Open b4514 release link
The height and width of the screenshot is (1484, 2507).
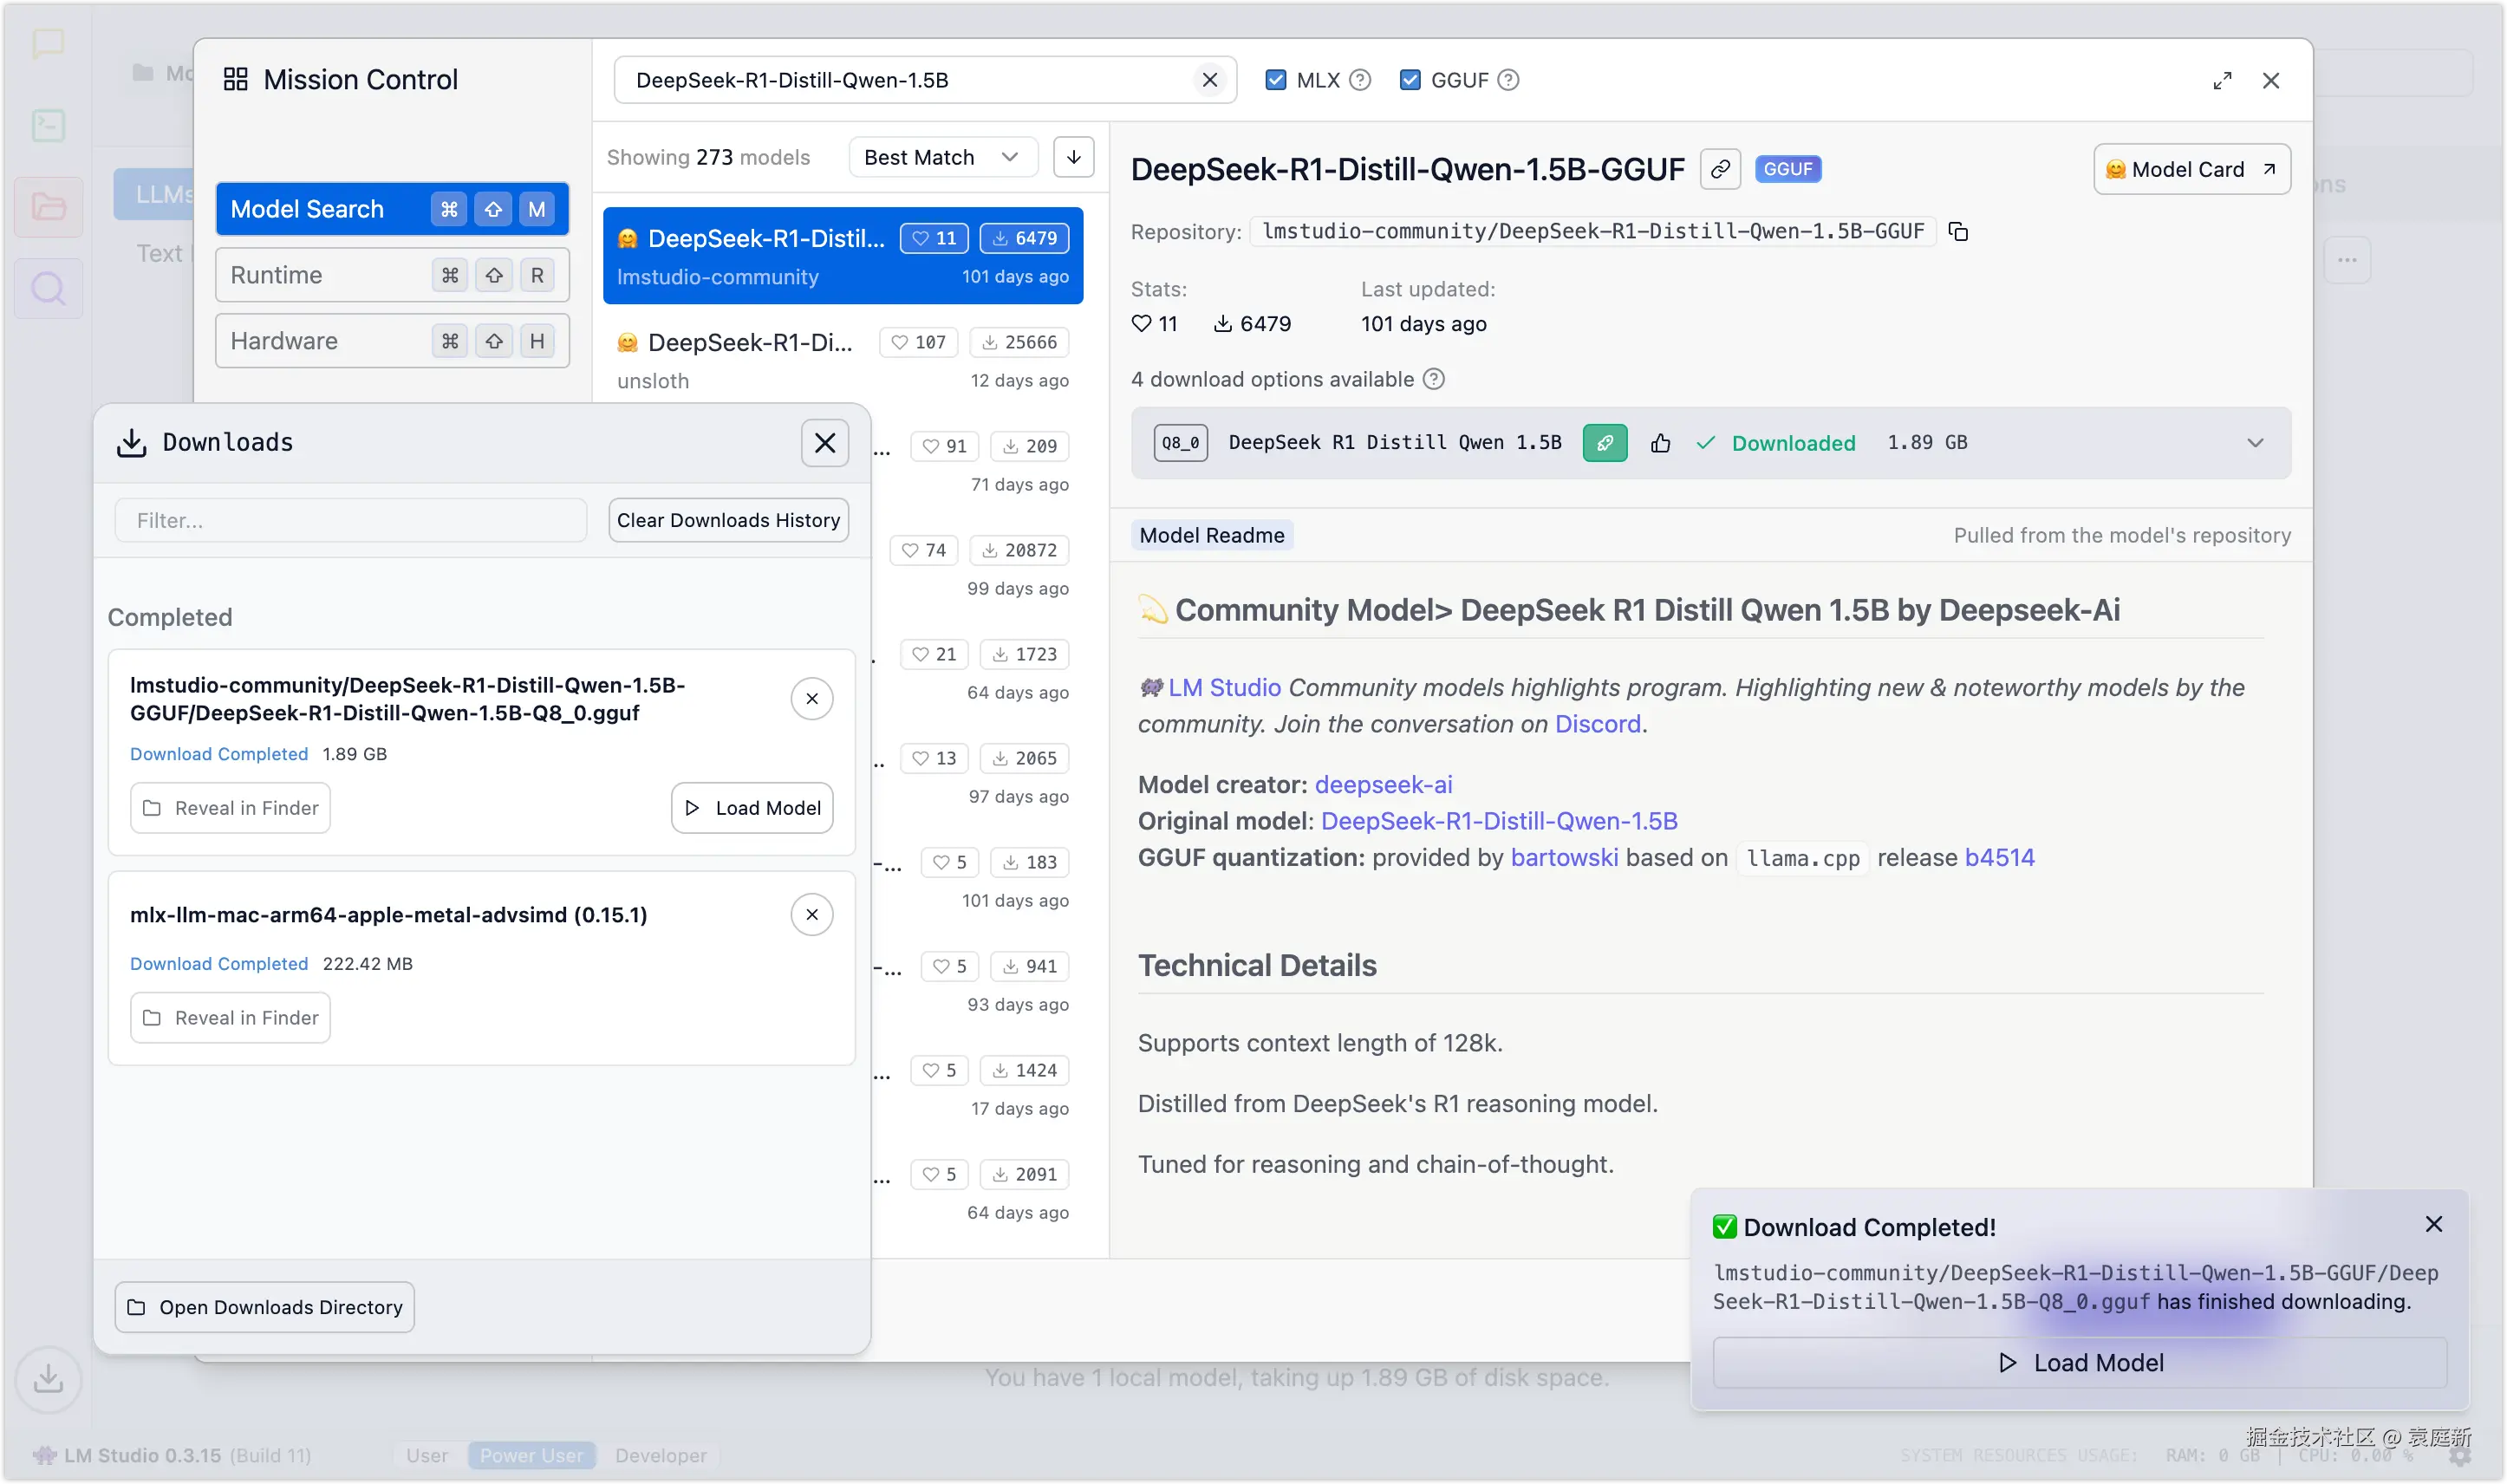(1999, 858)
